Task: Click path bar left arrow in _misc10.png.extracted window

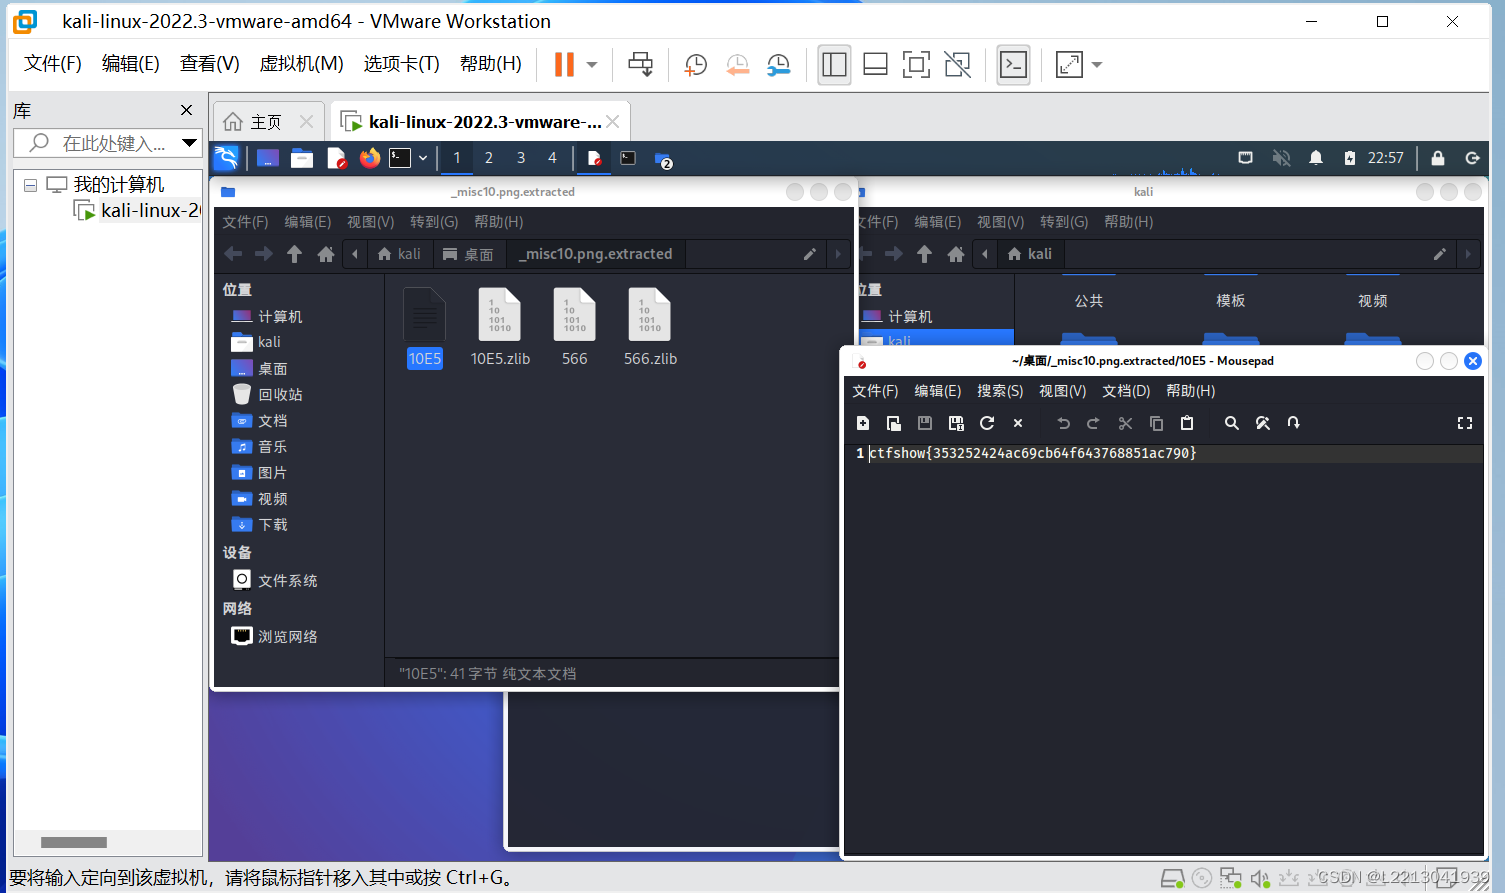Action: click(355, 254)
